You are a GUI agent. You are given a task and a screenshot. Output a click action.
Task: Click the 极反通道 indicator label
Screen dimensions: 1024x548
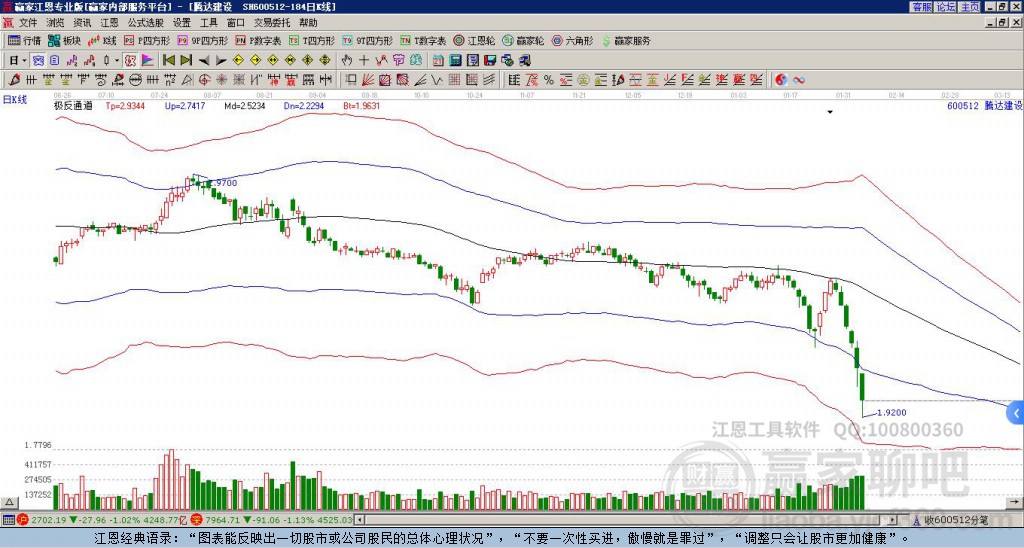(73, 105)
